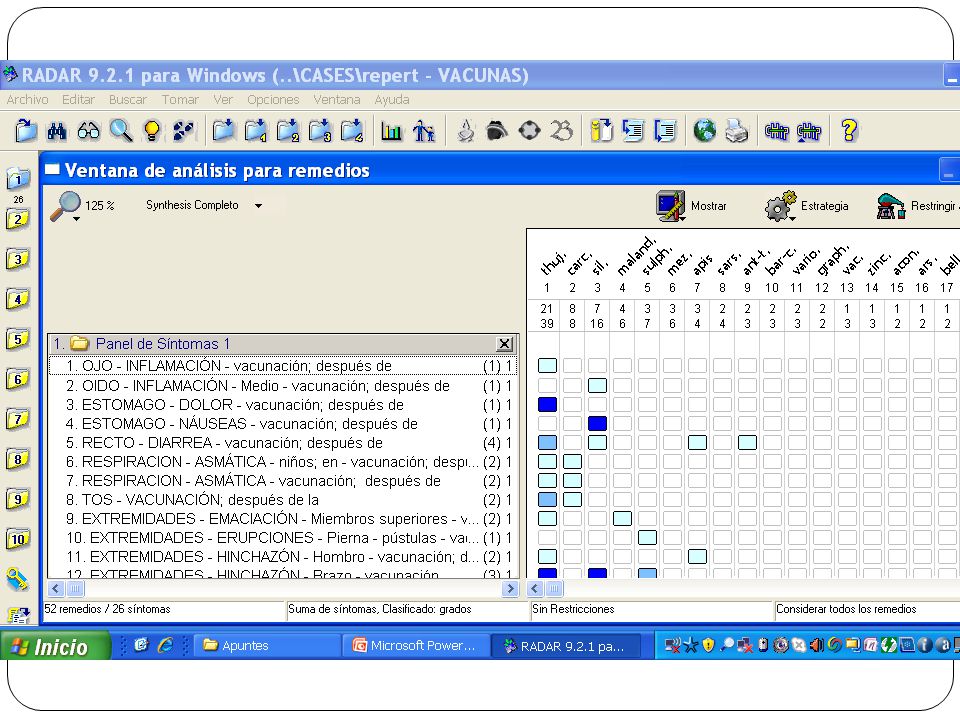Select symptom row OJO - INFLAMACIÓN
Screen dimensions: 960x720
tap(283, 366)
